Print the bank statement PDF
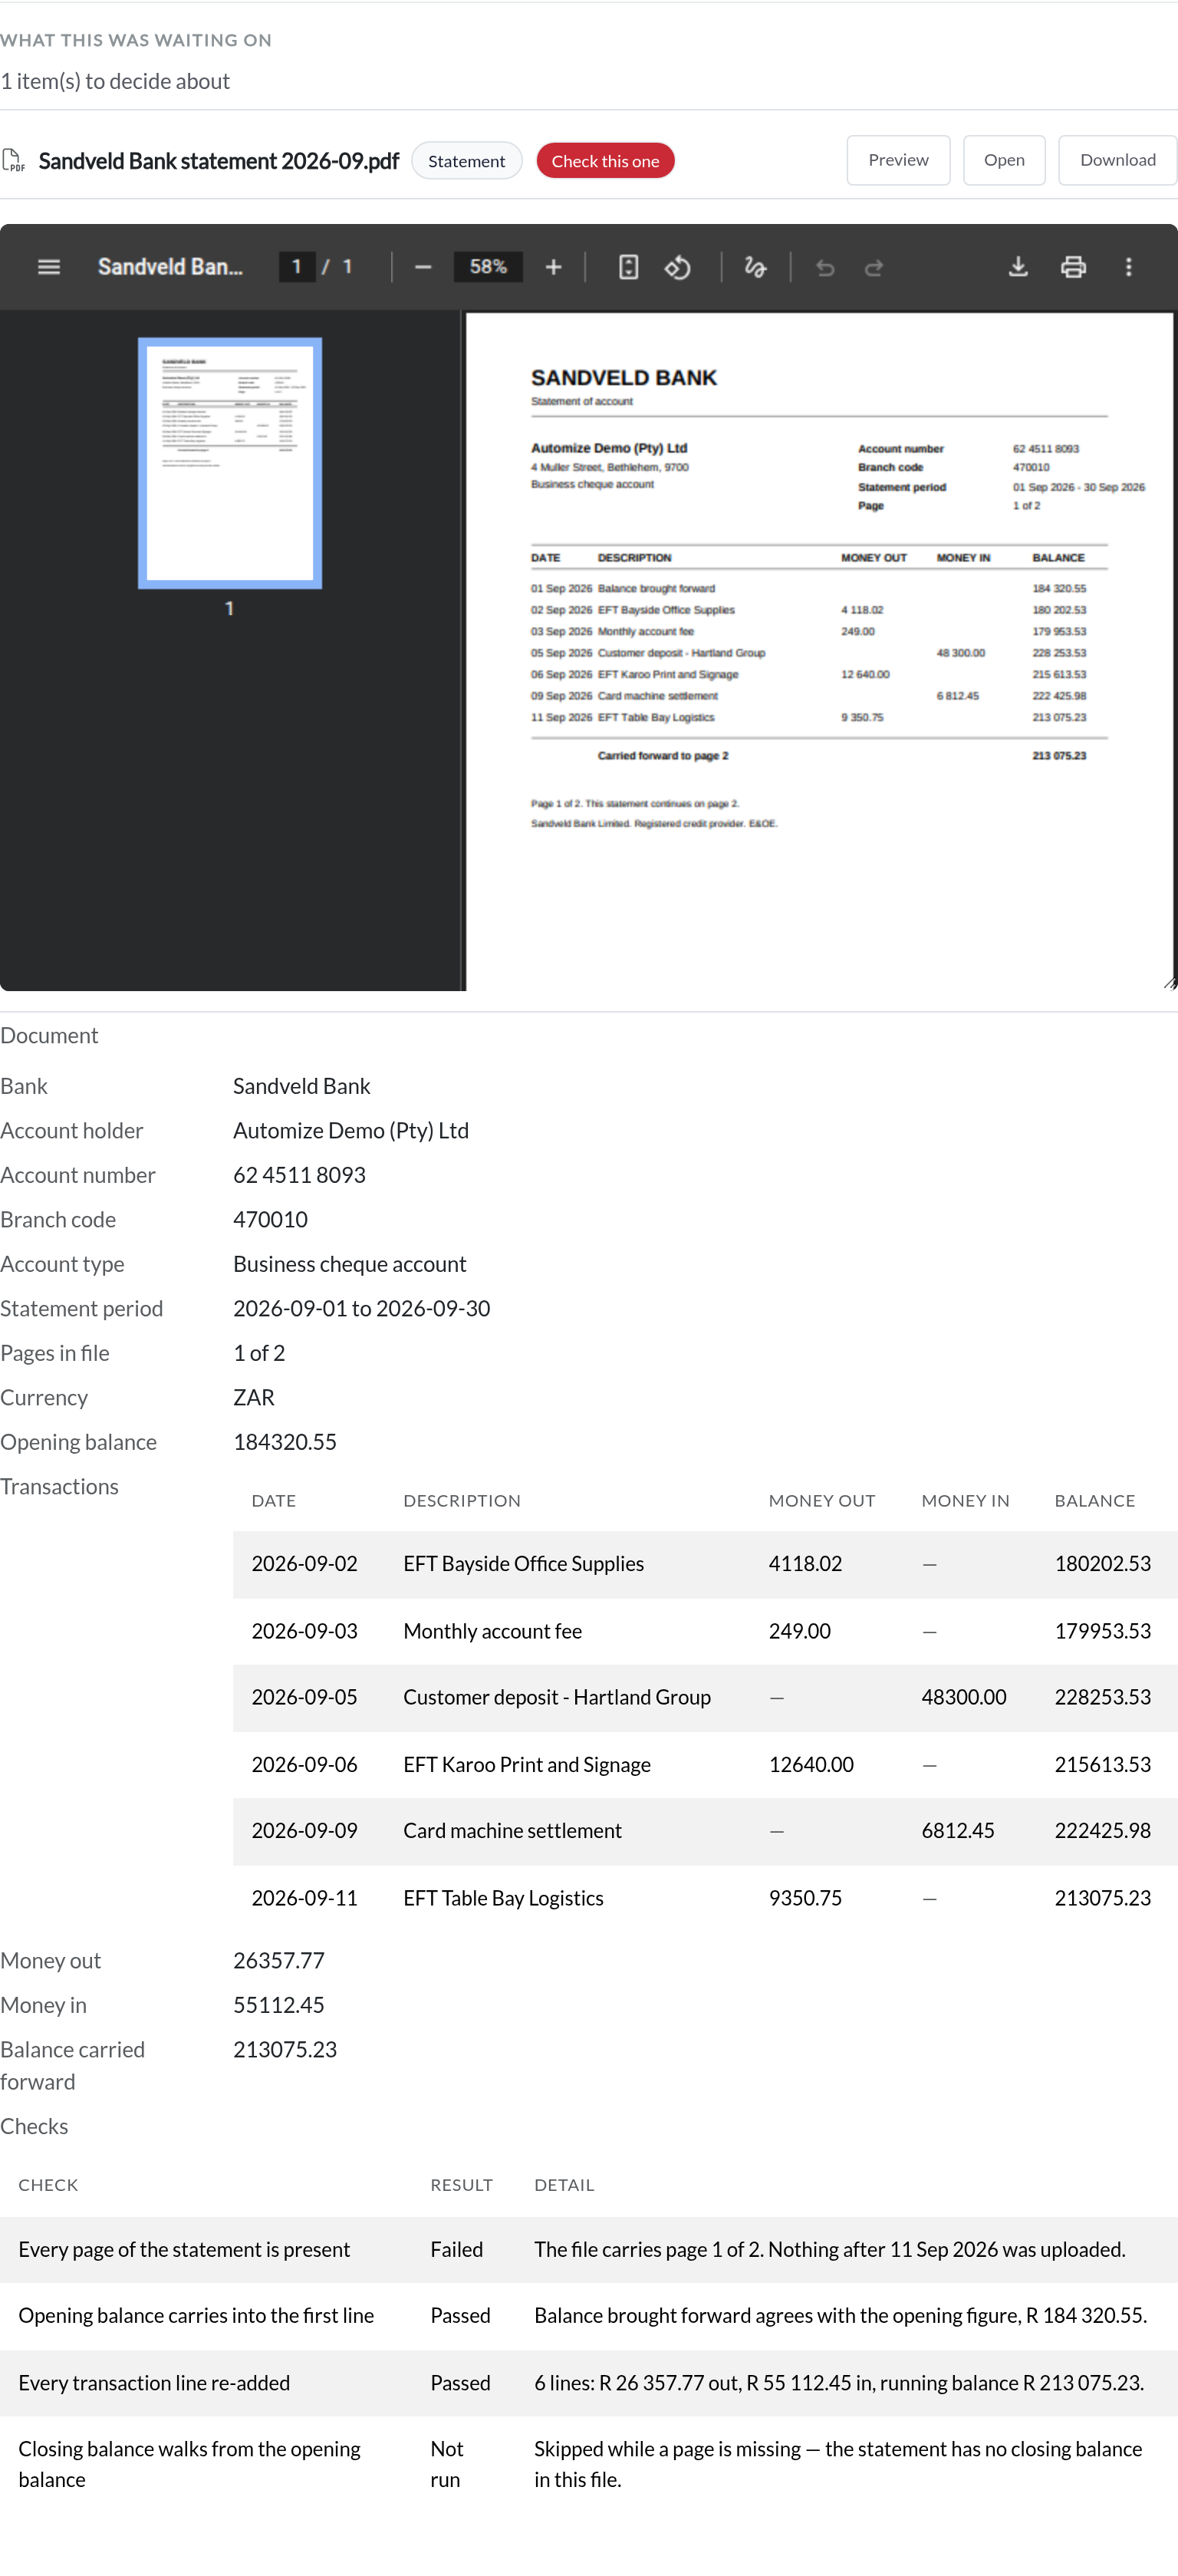 click(1073, 267)
